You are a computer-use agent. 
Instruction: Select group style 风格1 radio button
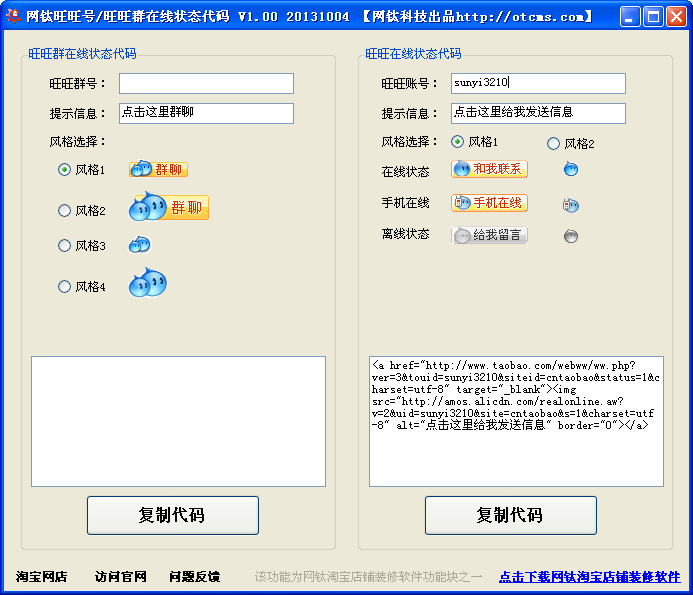[x=65, y=169]
